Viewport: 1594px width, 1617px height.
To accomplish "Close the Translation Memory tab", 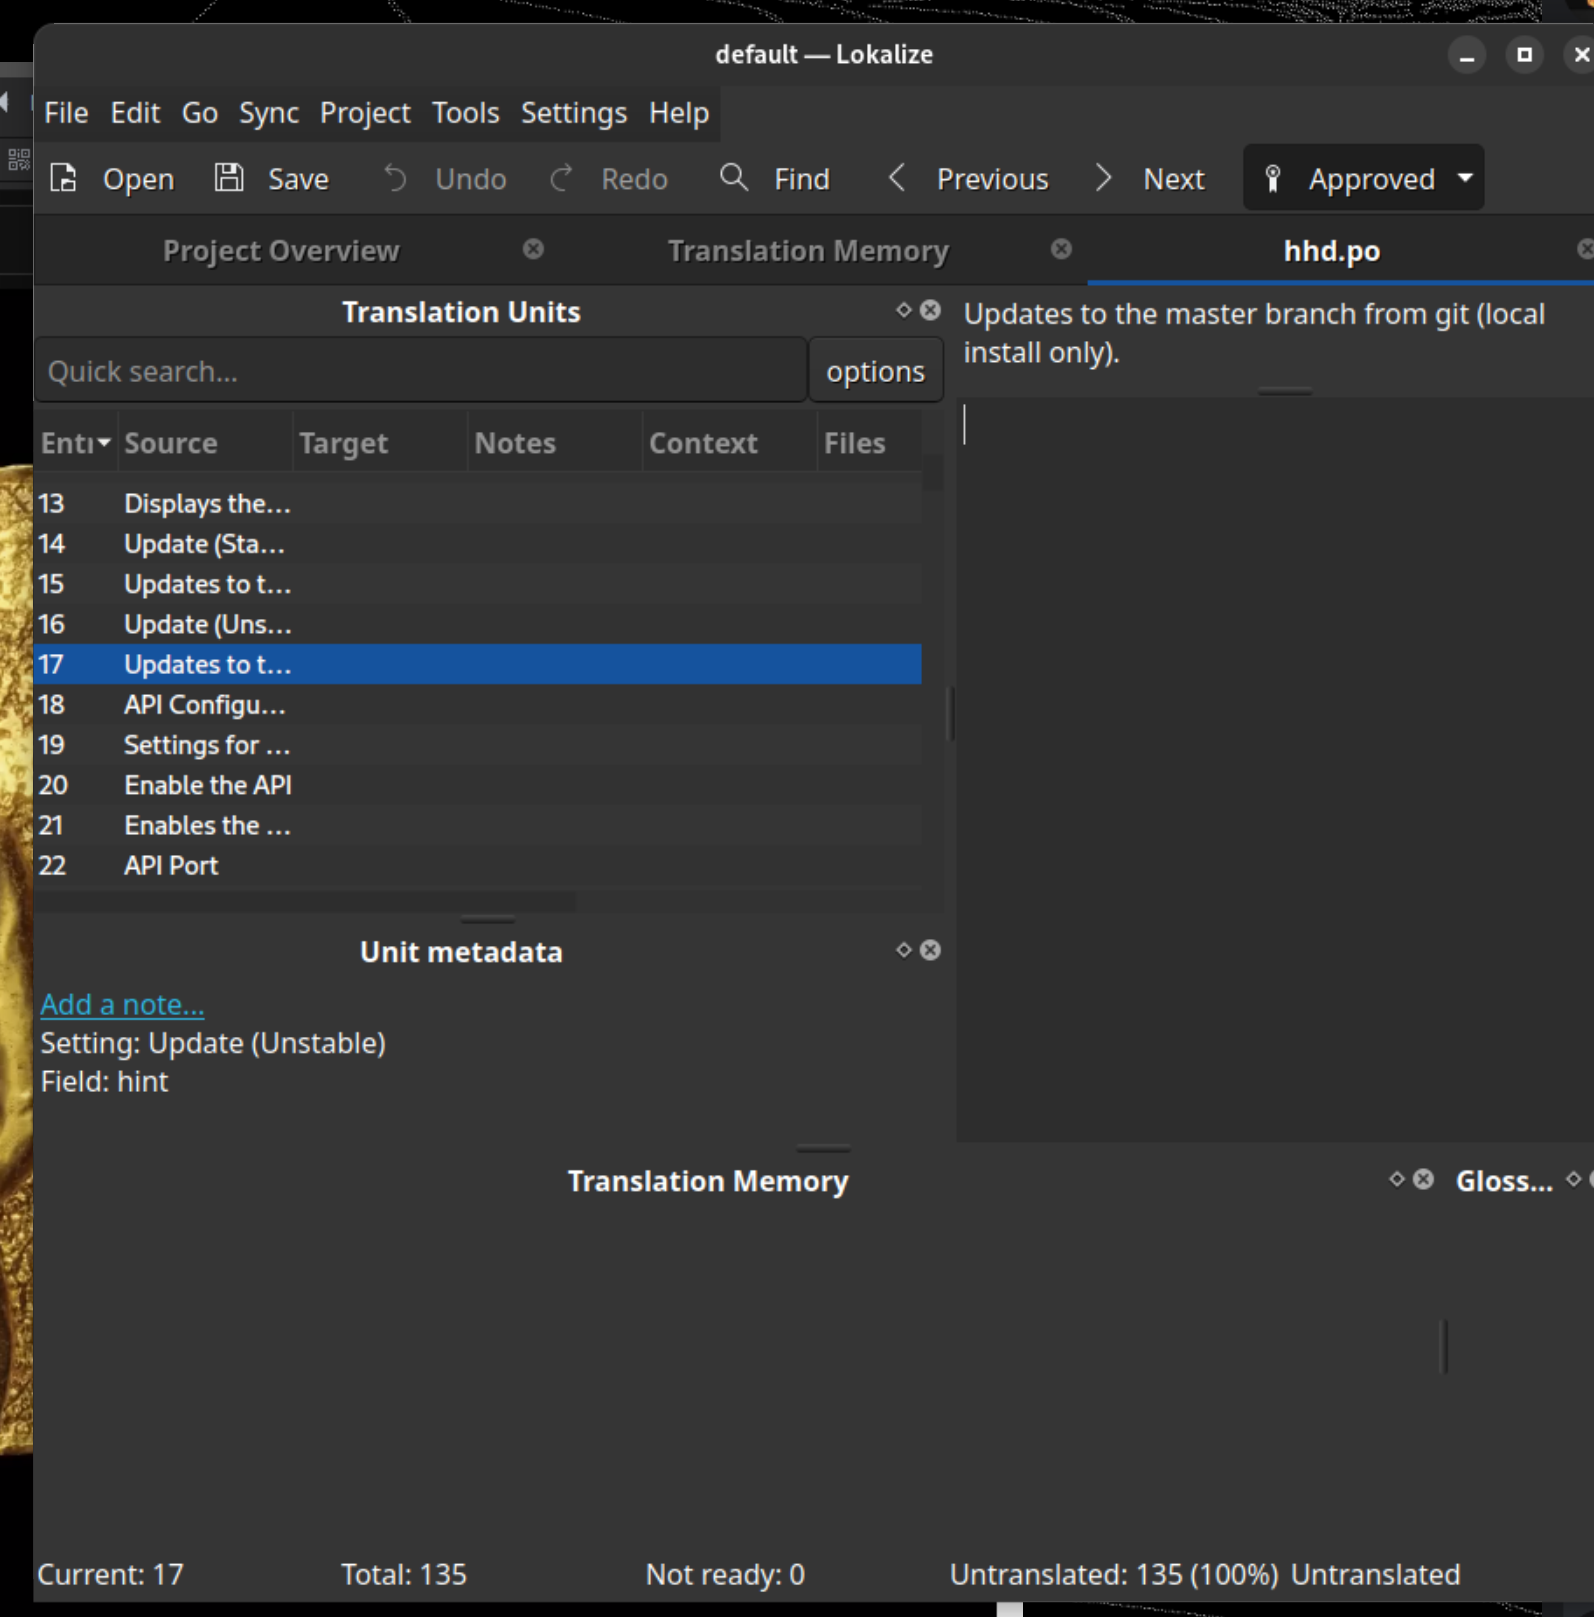I will [x=1062, y=249].
